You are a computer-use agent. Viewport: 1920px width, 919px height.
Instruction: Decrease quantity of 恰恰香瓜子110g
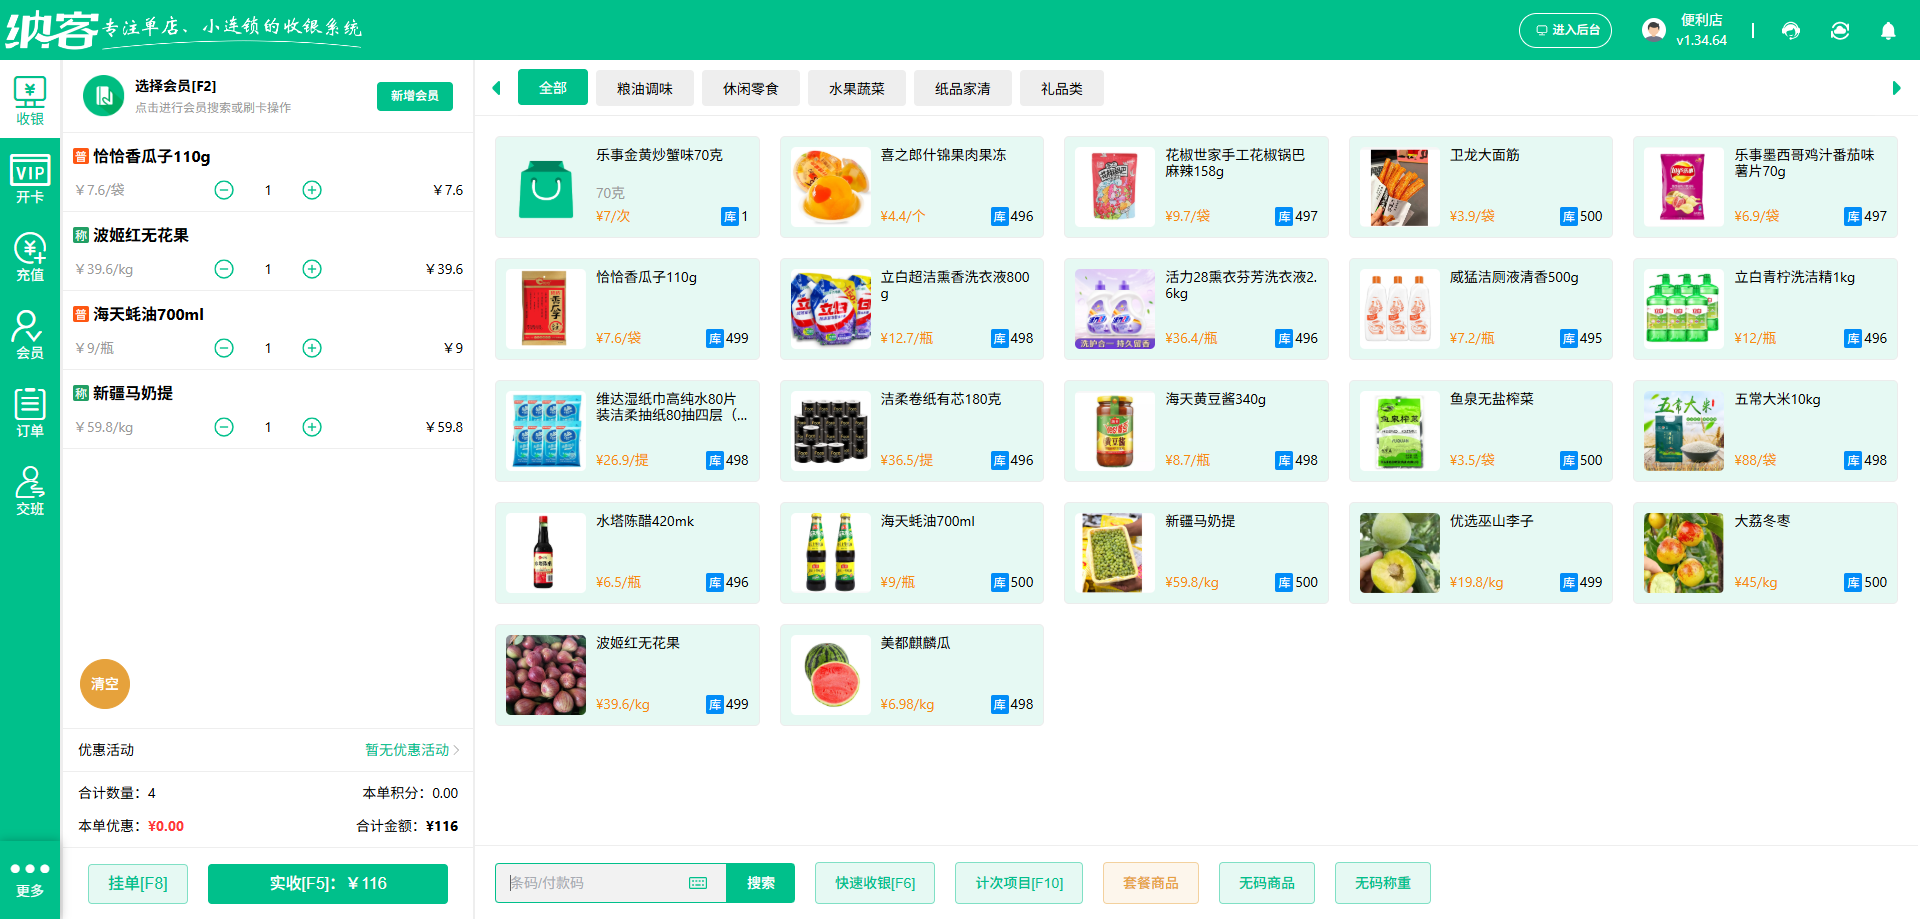click(x=224, y=190)
